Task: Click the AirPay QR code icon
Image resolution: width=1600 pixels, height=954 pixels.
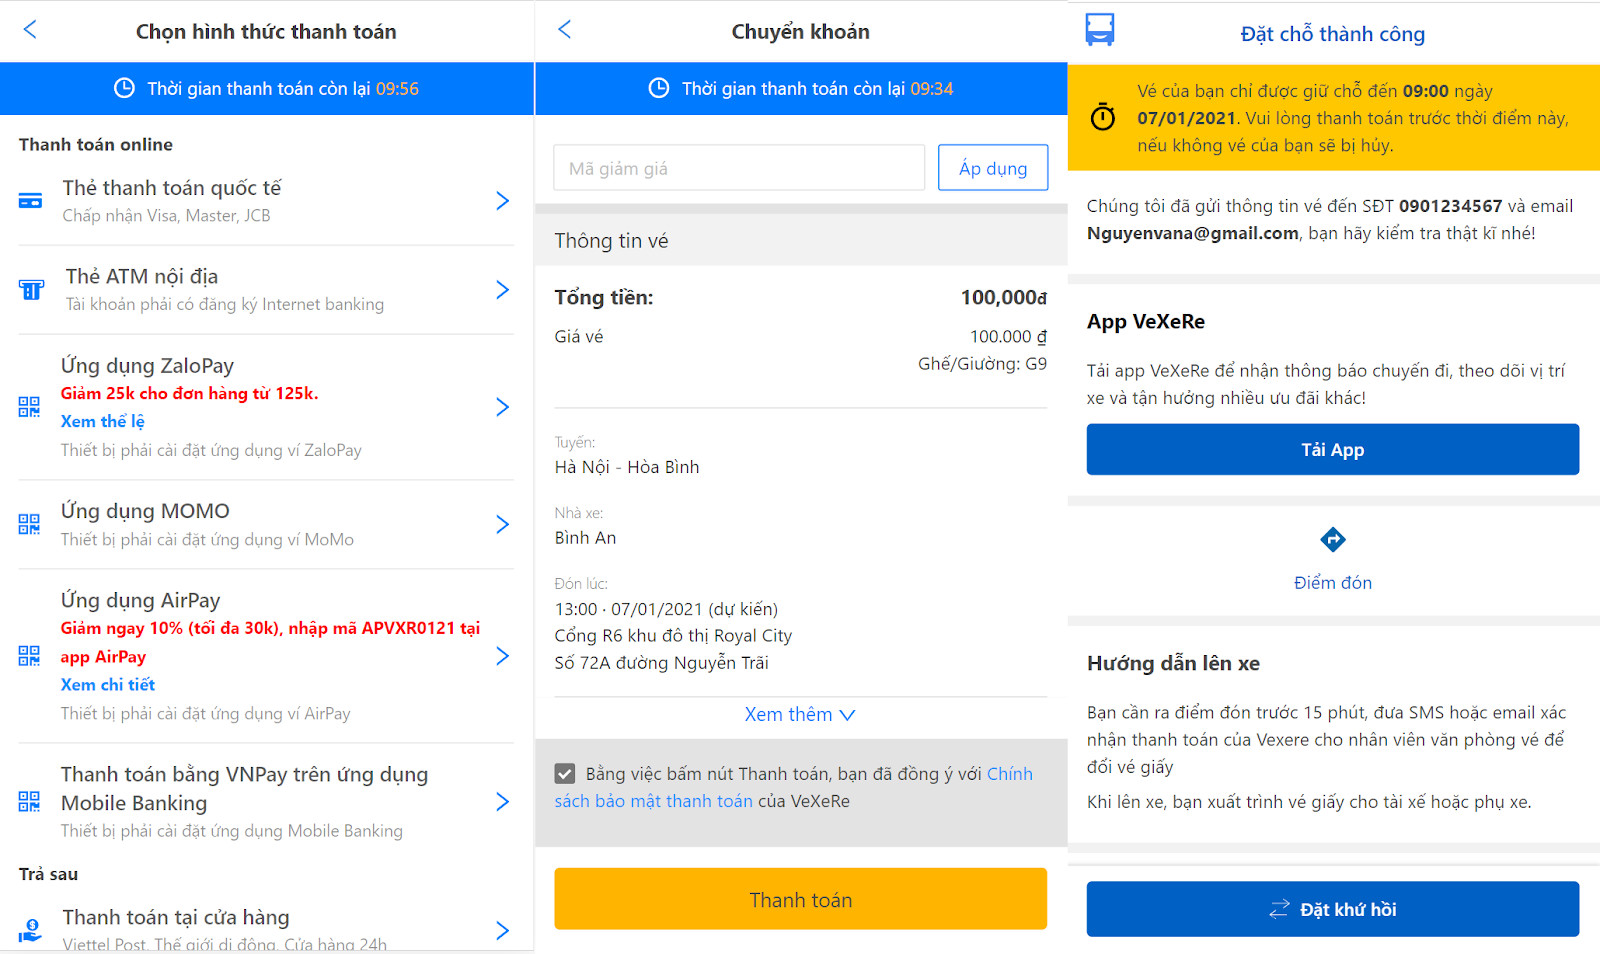Action: [x=29, y=656]
